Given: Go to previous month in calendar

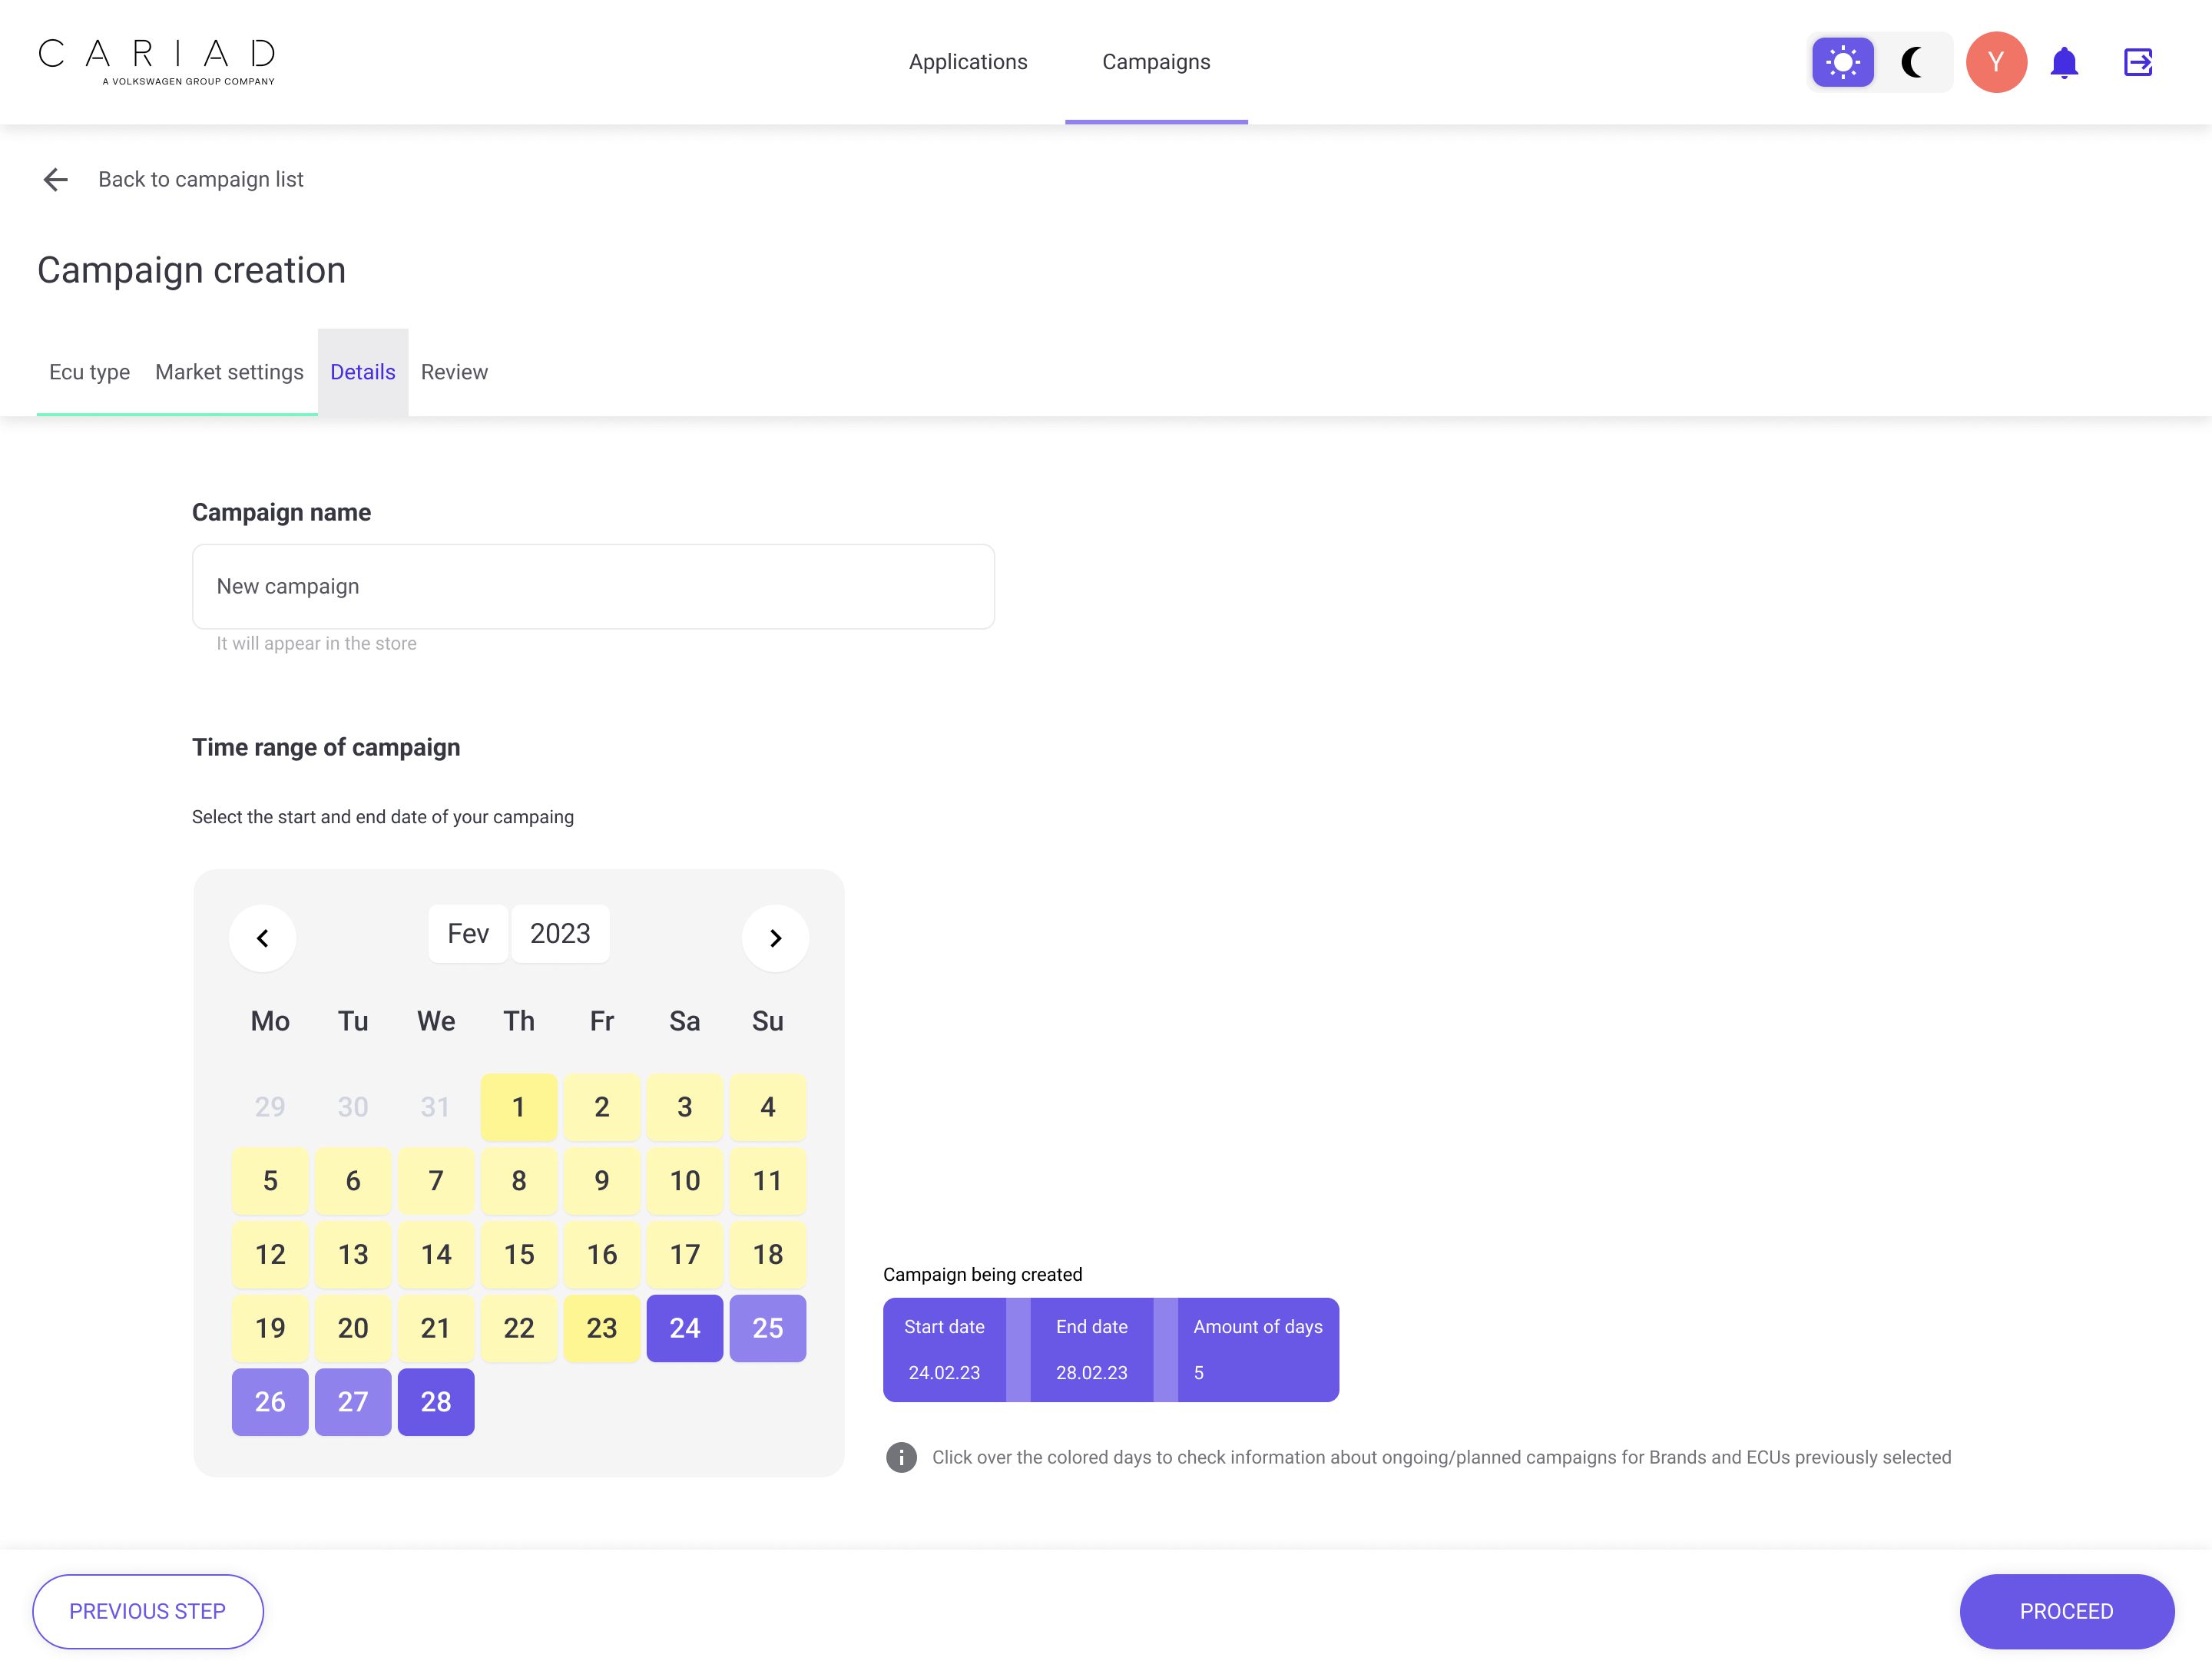Looking at the screenshot, I should point(263,938).
